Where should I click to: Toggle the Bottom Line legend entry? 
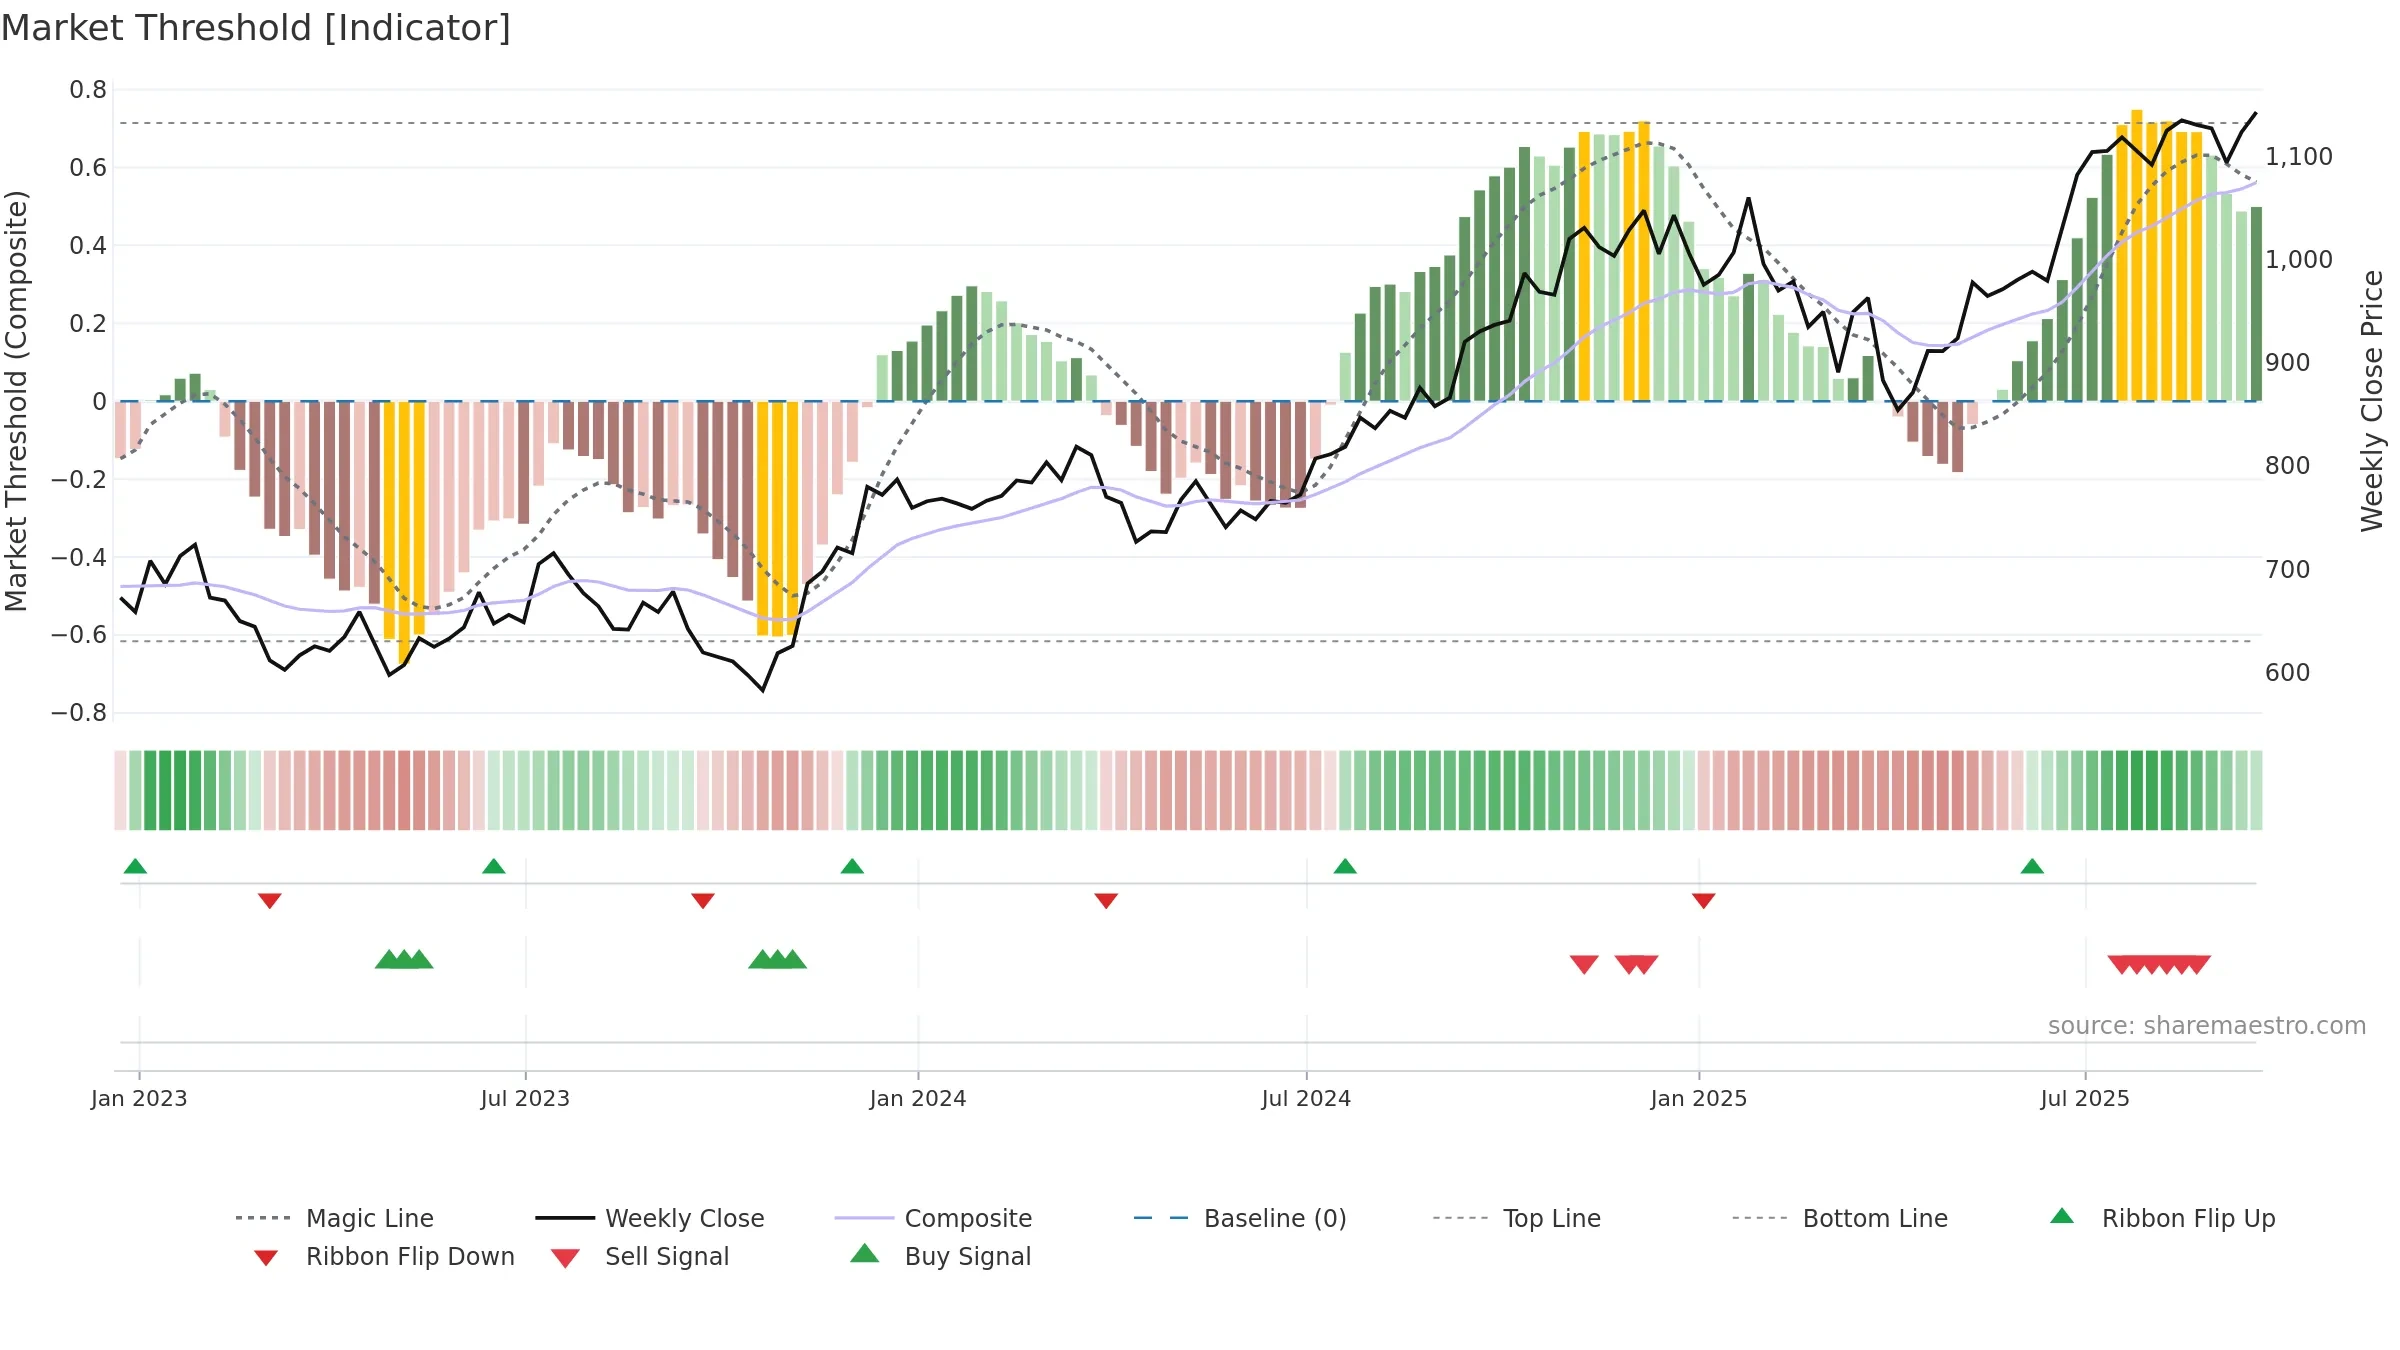(1840, 1218)
